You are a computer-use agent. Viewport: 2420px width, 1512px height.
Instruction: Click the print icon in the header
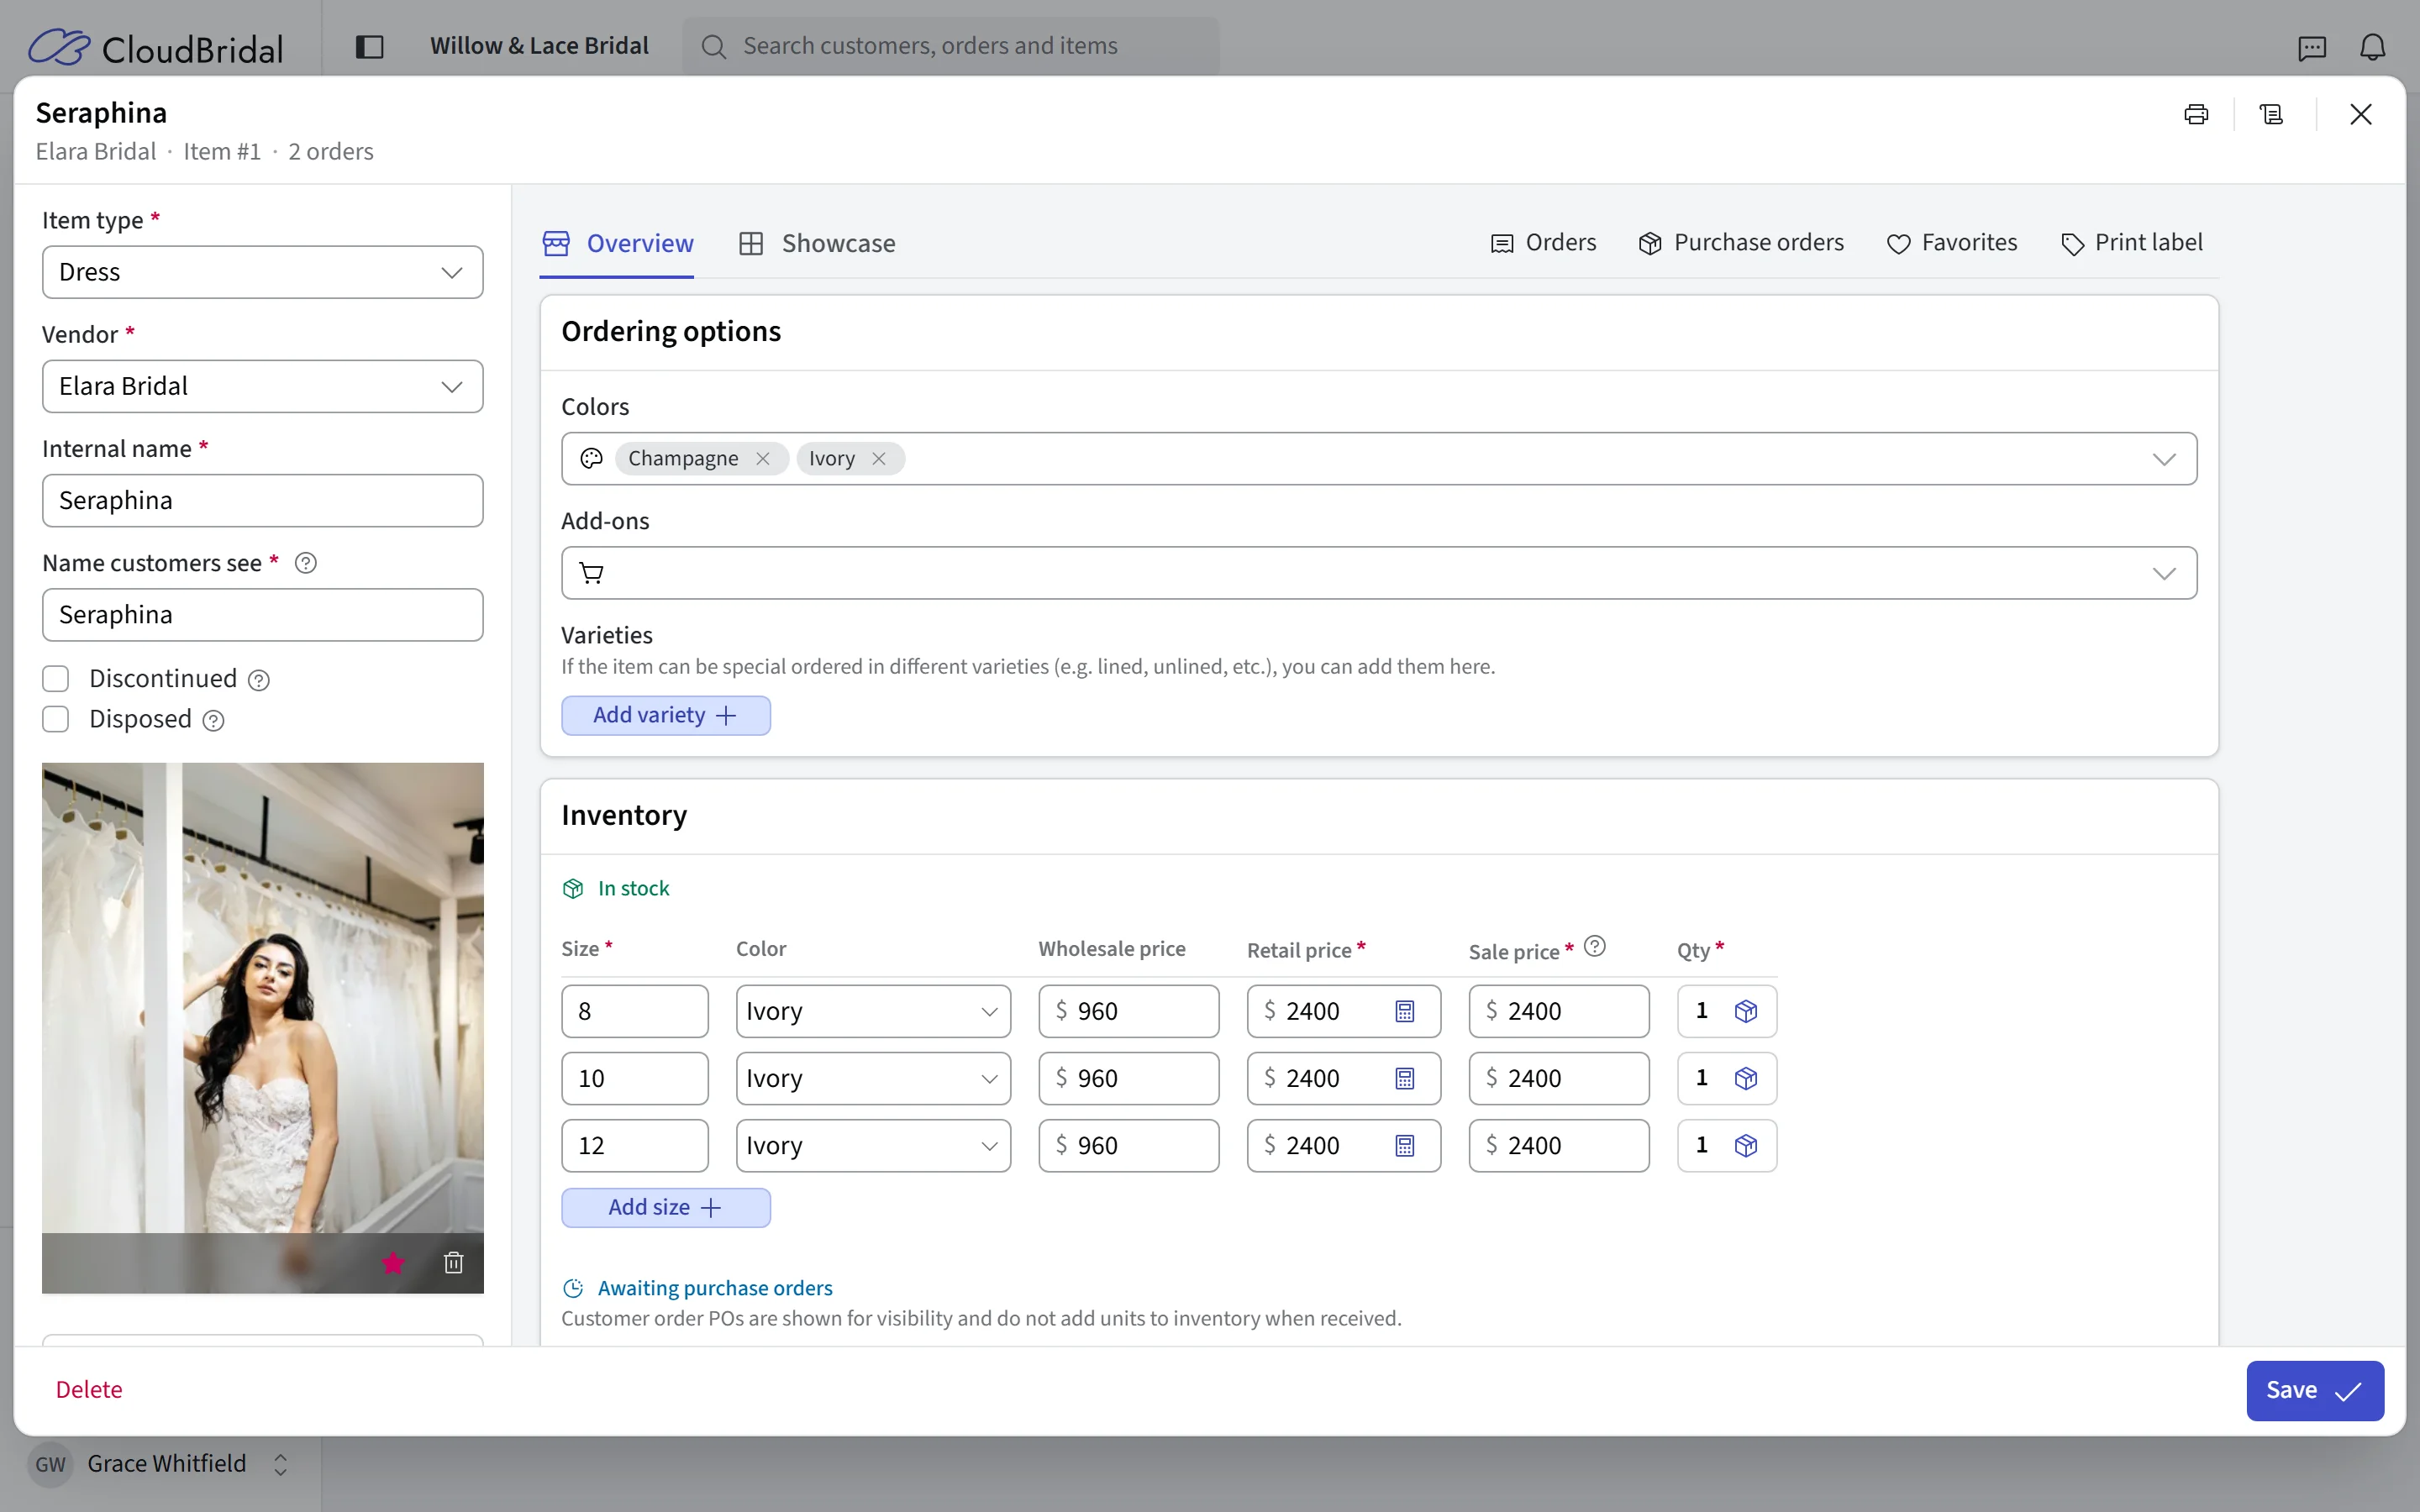(x=2196, y=114)
